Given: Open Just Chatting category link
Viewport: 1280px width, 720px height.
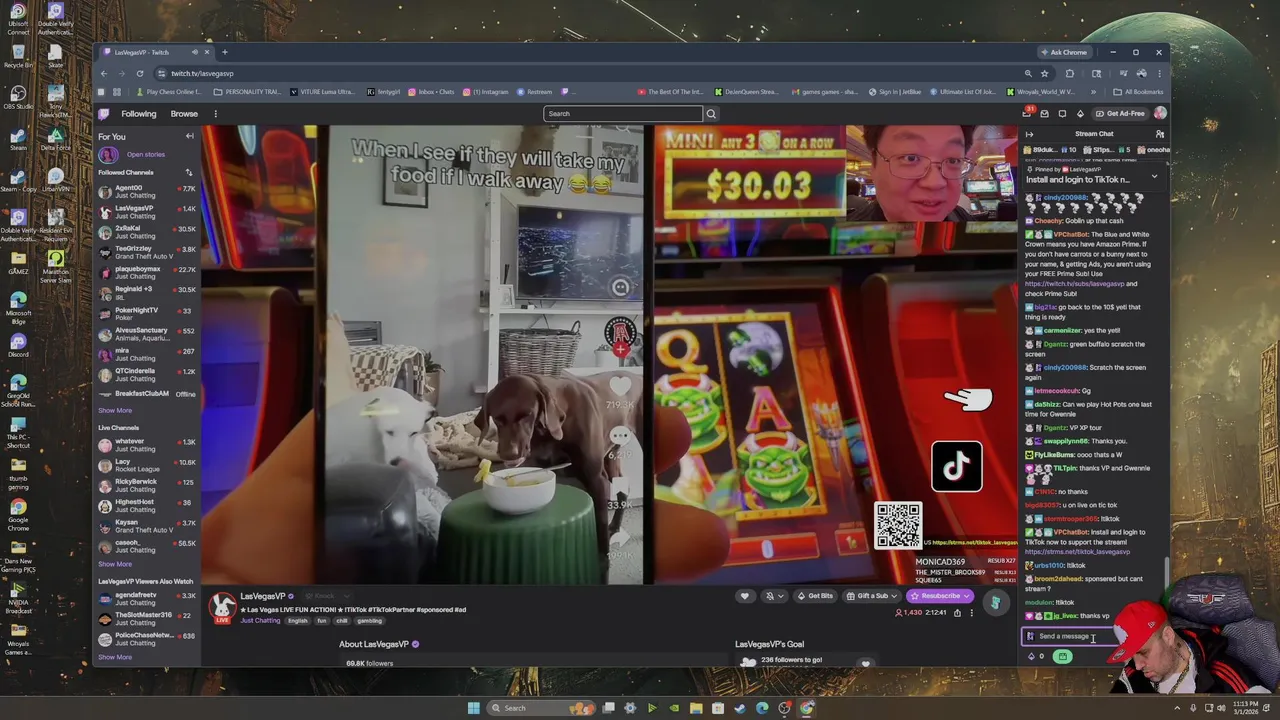Looking at the screenshot, I should (x=260, y=621).
